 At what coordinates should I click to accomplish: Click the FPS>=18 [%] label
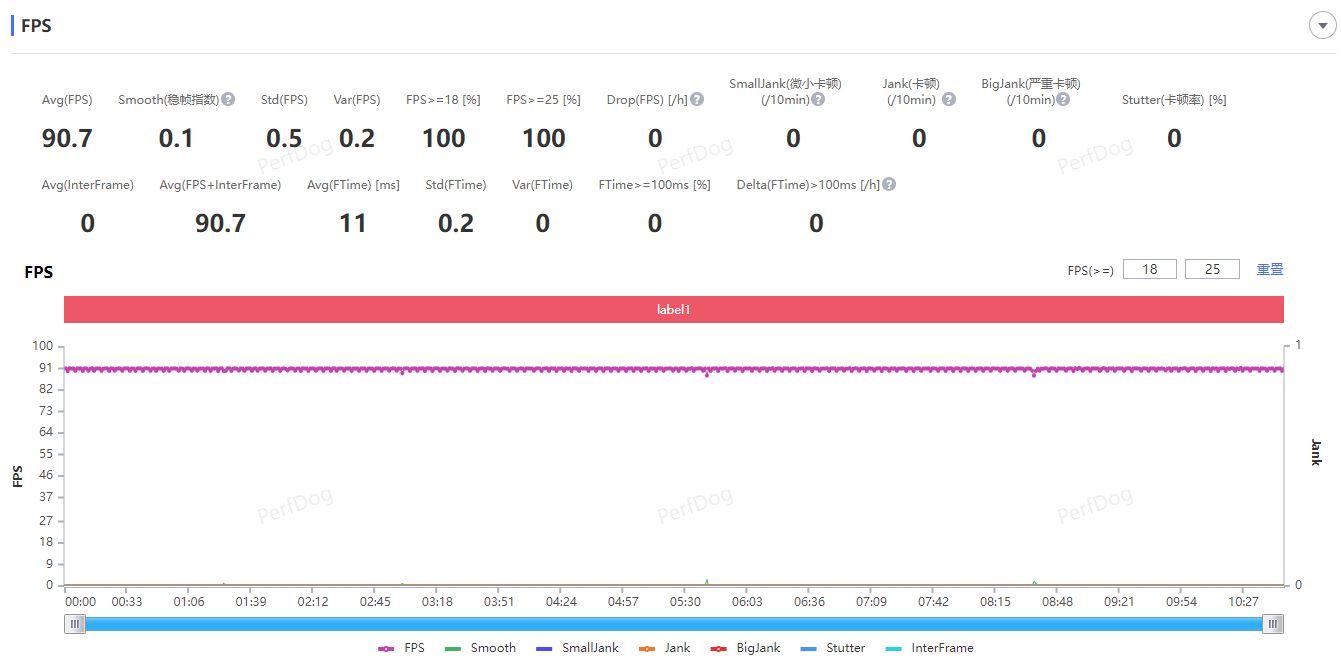click(x=443, y=100)
